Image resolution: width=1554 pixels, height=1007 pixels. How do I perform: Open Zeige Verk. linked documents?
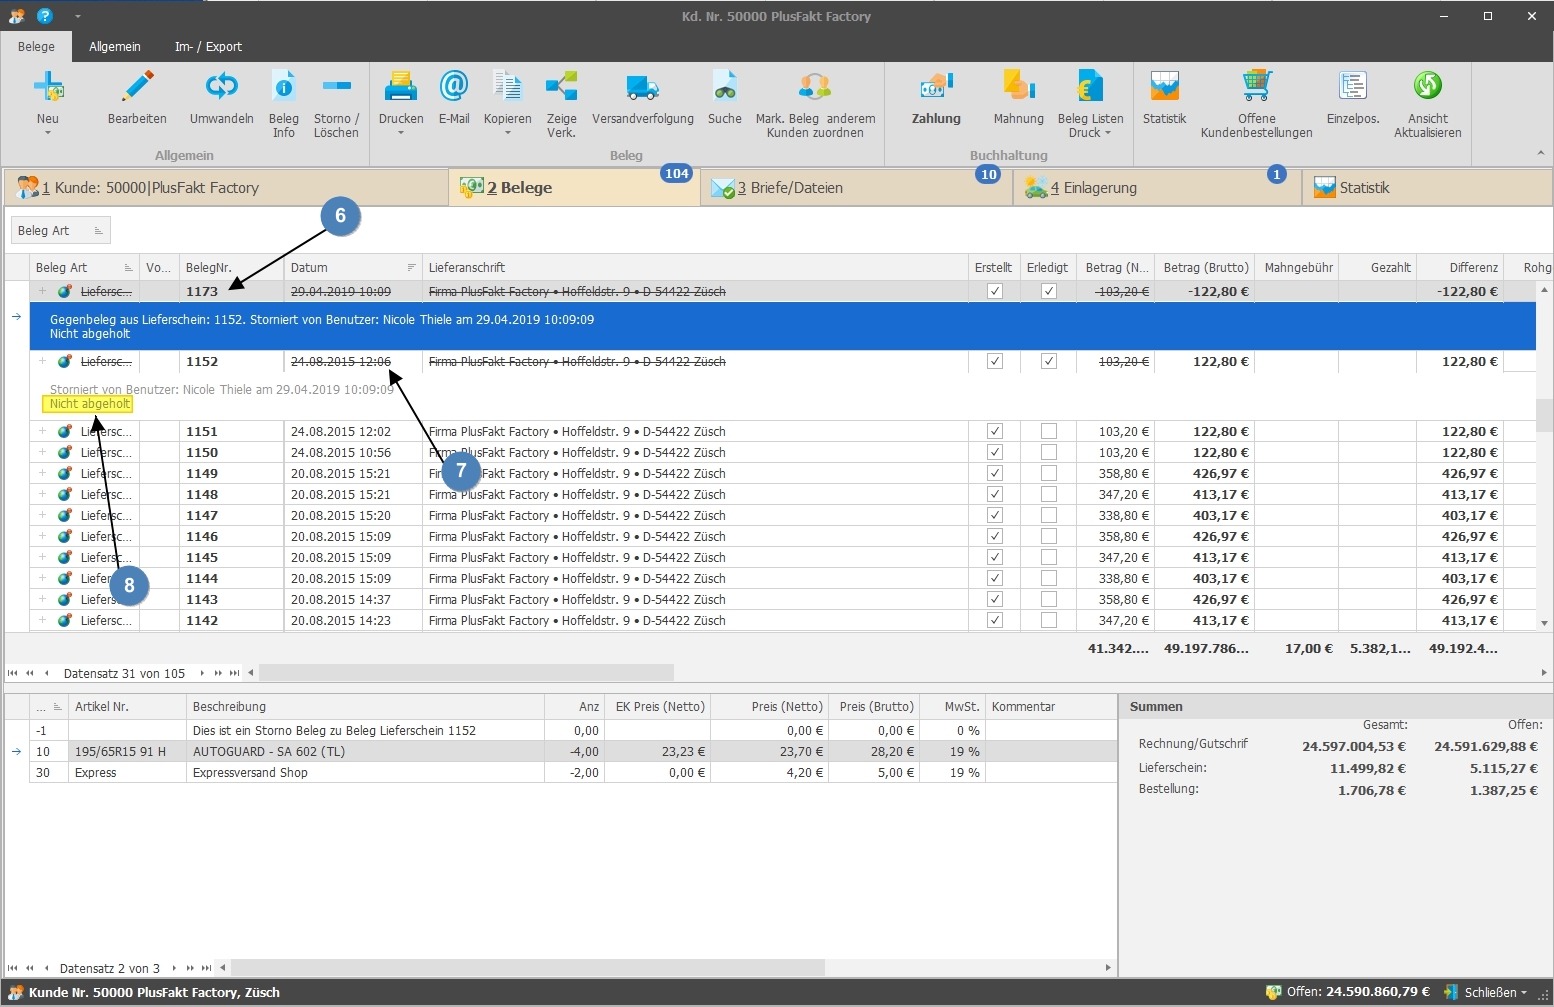(x=561, y=88)
